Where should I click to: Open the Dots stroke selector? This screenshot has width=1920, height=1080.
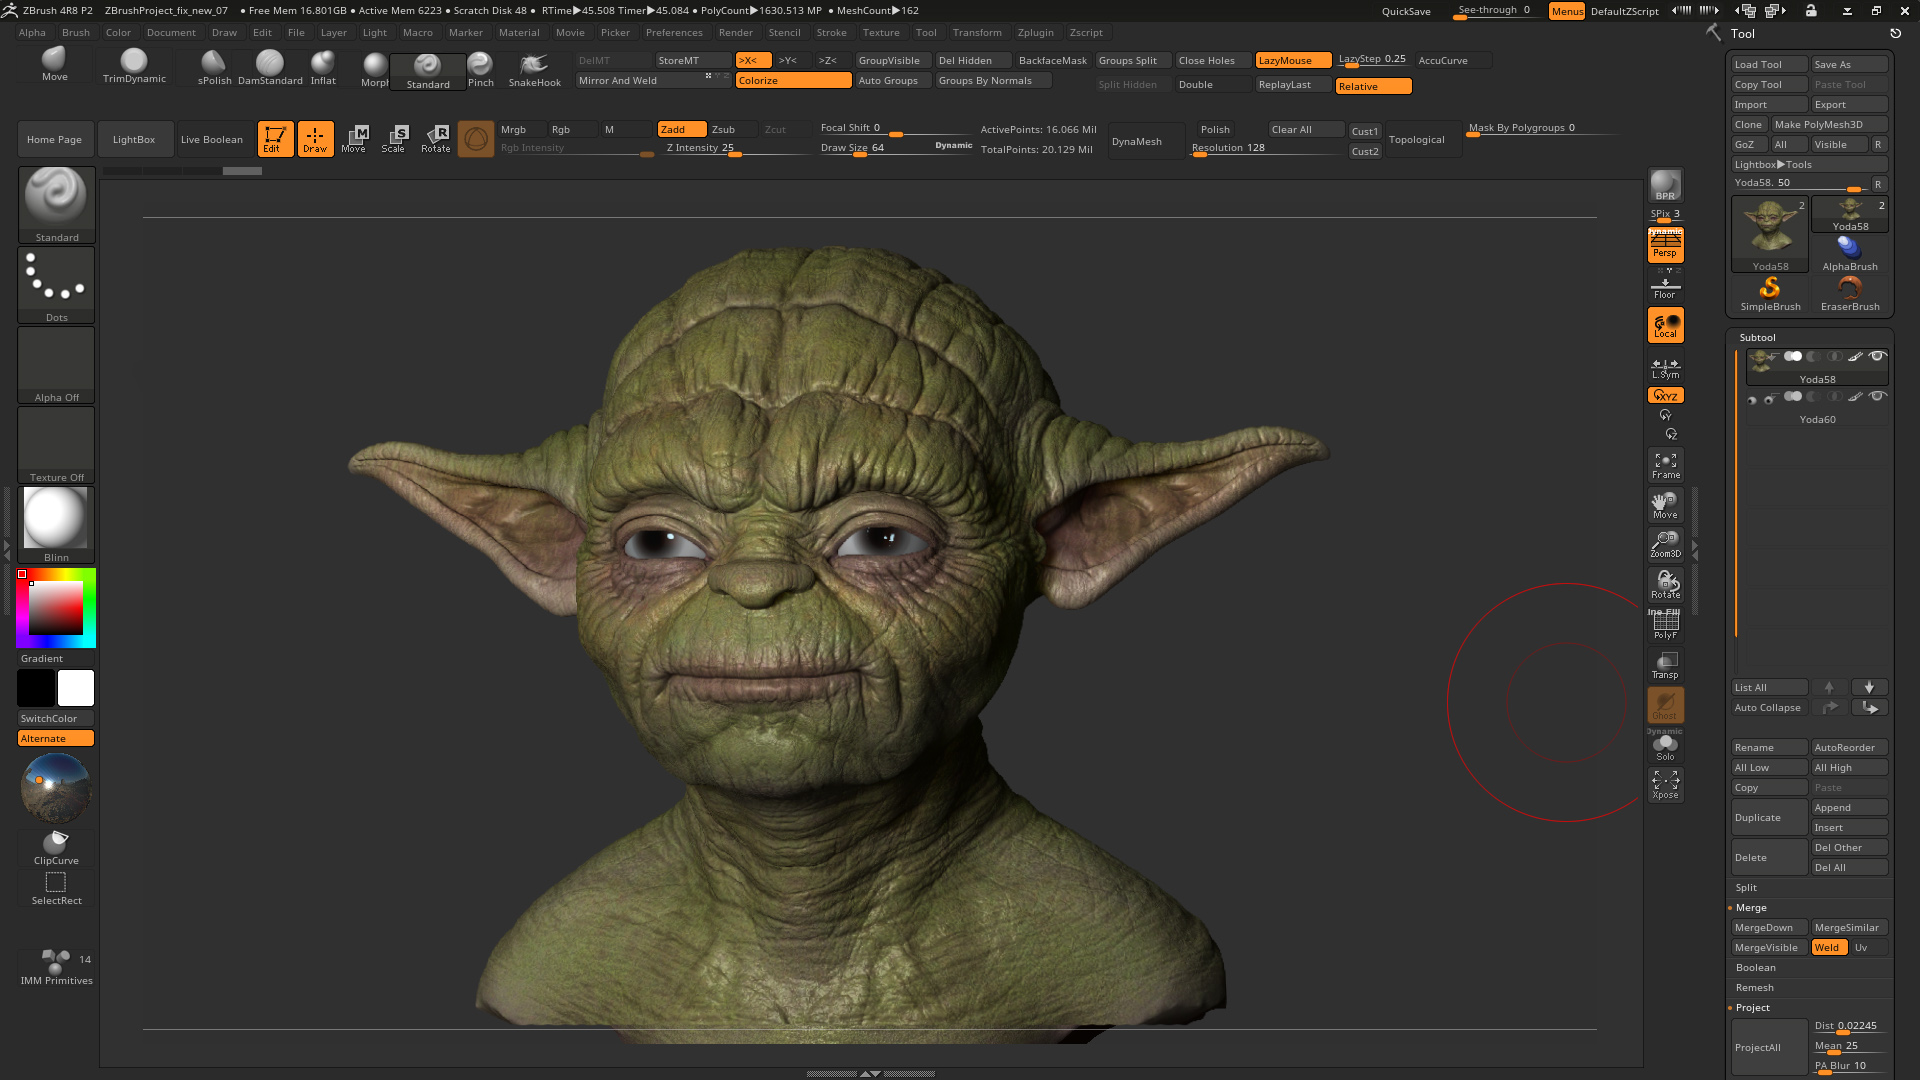56,285
